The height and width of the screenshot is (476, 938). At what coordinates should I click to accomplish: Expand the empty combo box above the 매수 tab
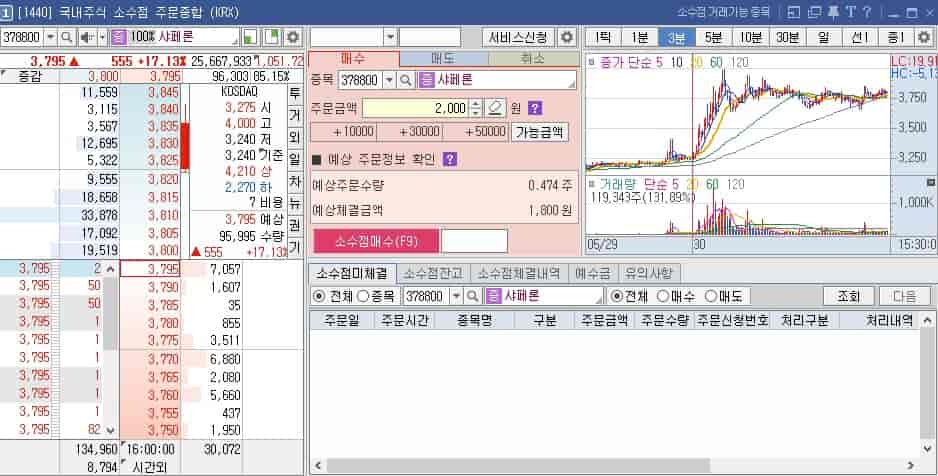tap(390, 37)
